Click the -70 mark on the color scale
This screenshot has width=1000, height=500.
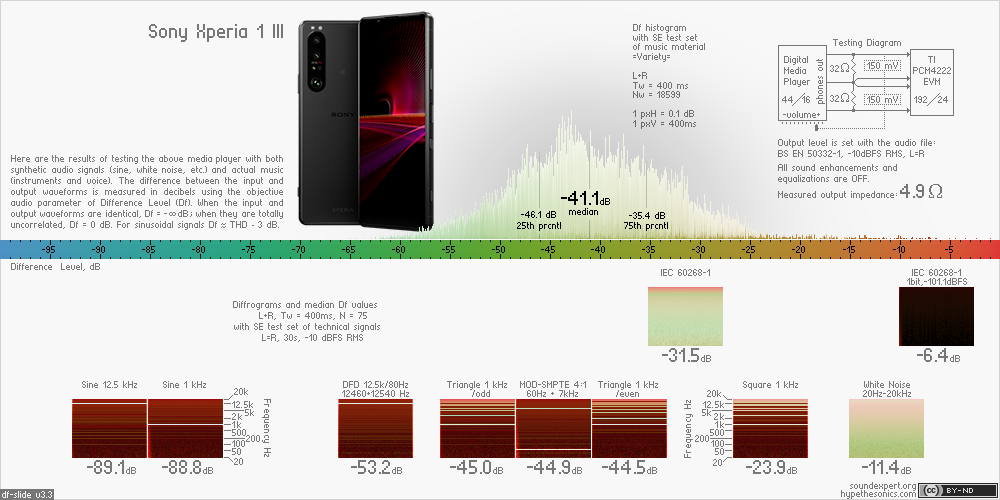[298, 249]
